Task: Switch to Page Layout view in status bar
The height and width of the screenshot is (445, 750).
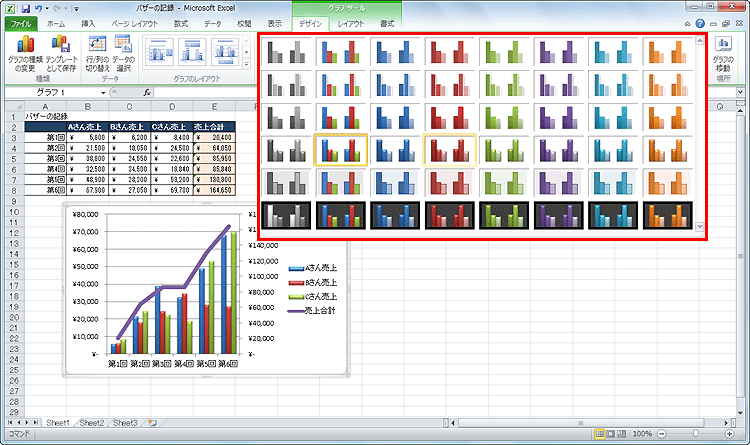Action: [x=613, y=435]
